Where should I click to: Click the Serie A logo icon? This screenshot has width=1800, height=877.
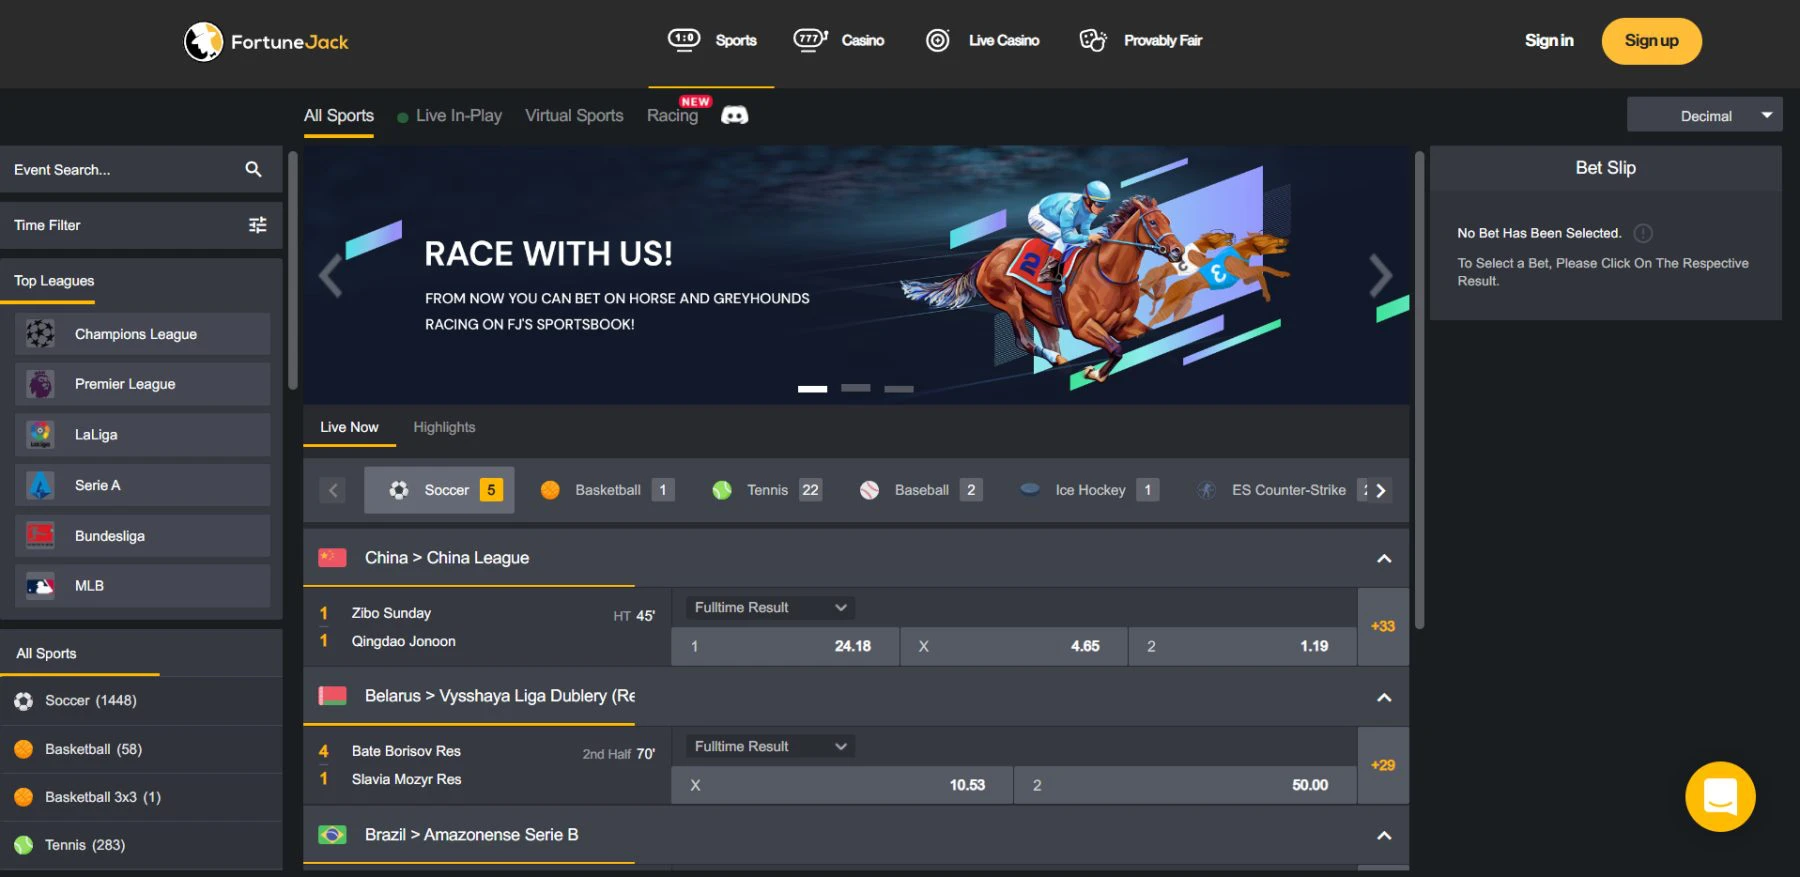coord(40,485)
